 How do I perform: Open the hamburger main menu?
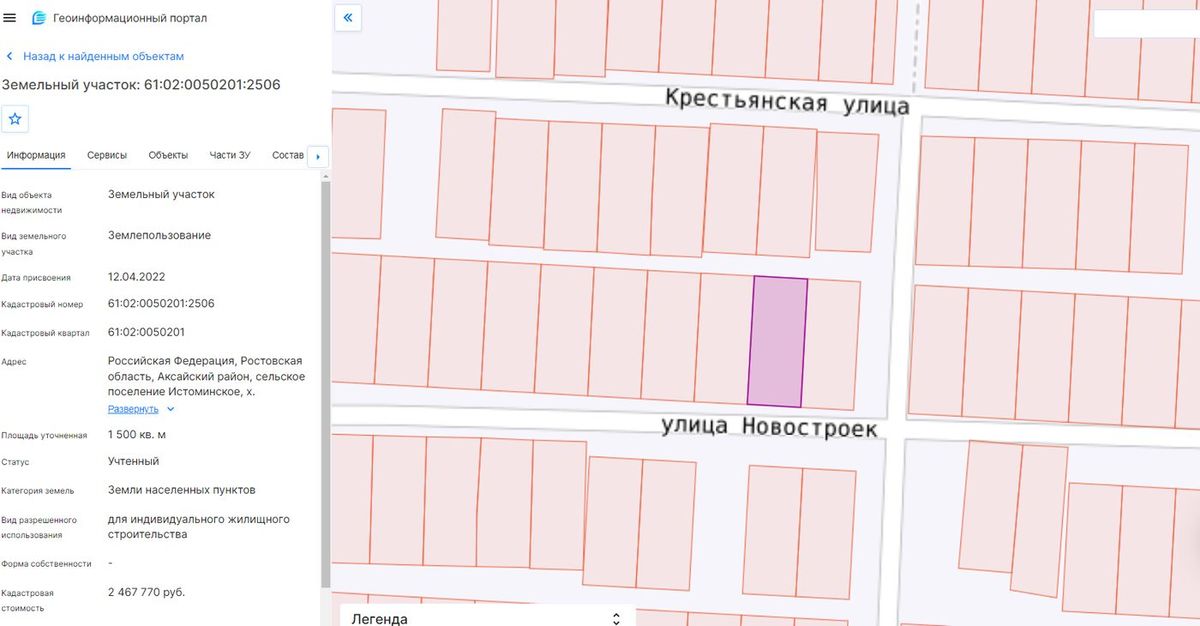[10, 18]
